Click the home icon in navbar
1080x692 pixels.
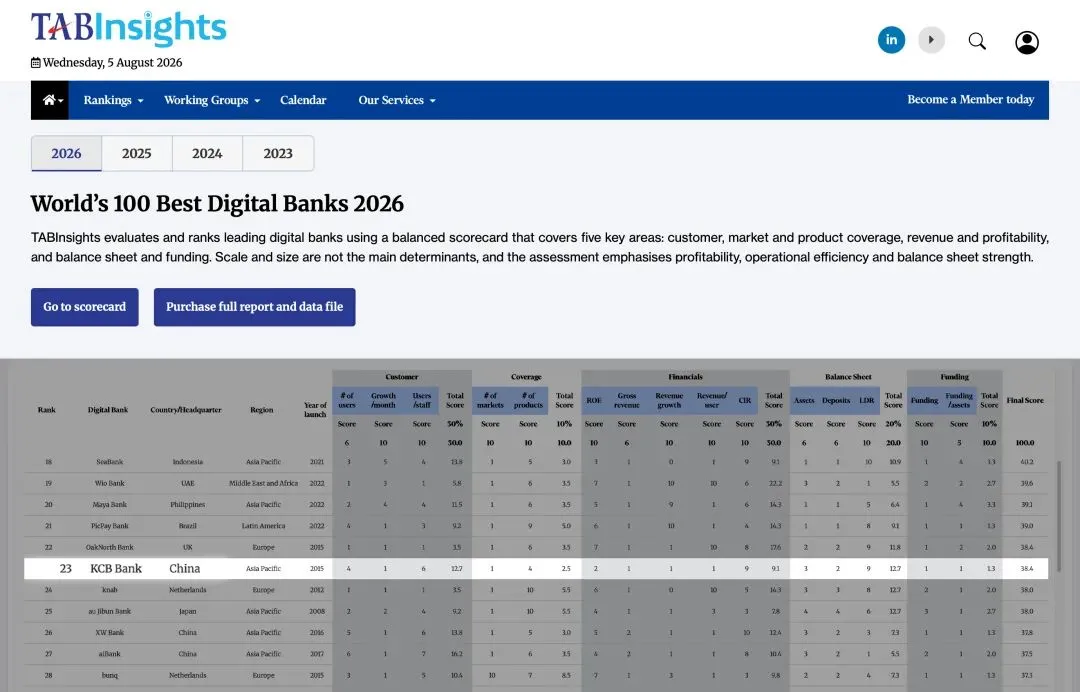[50, 100]
